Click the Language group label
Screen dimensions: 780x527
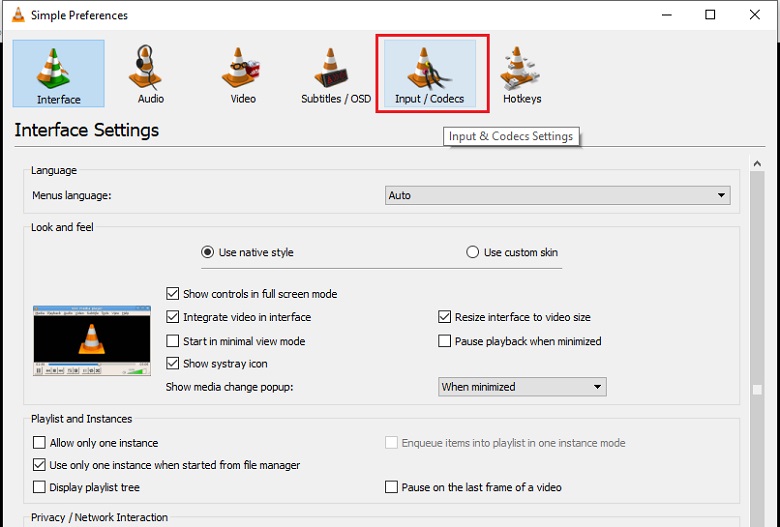pos(54,170)
